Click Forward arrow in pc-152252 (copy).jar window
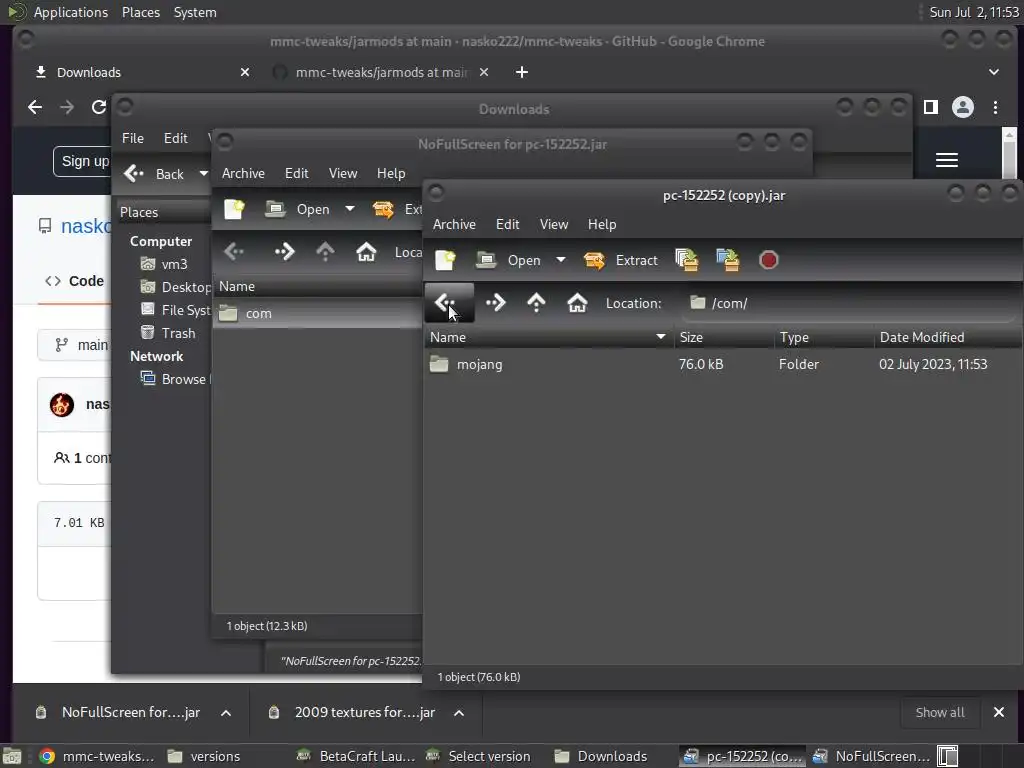The width and height of the screenshot is (1024, 768). (x=496, y=302)
